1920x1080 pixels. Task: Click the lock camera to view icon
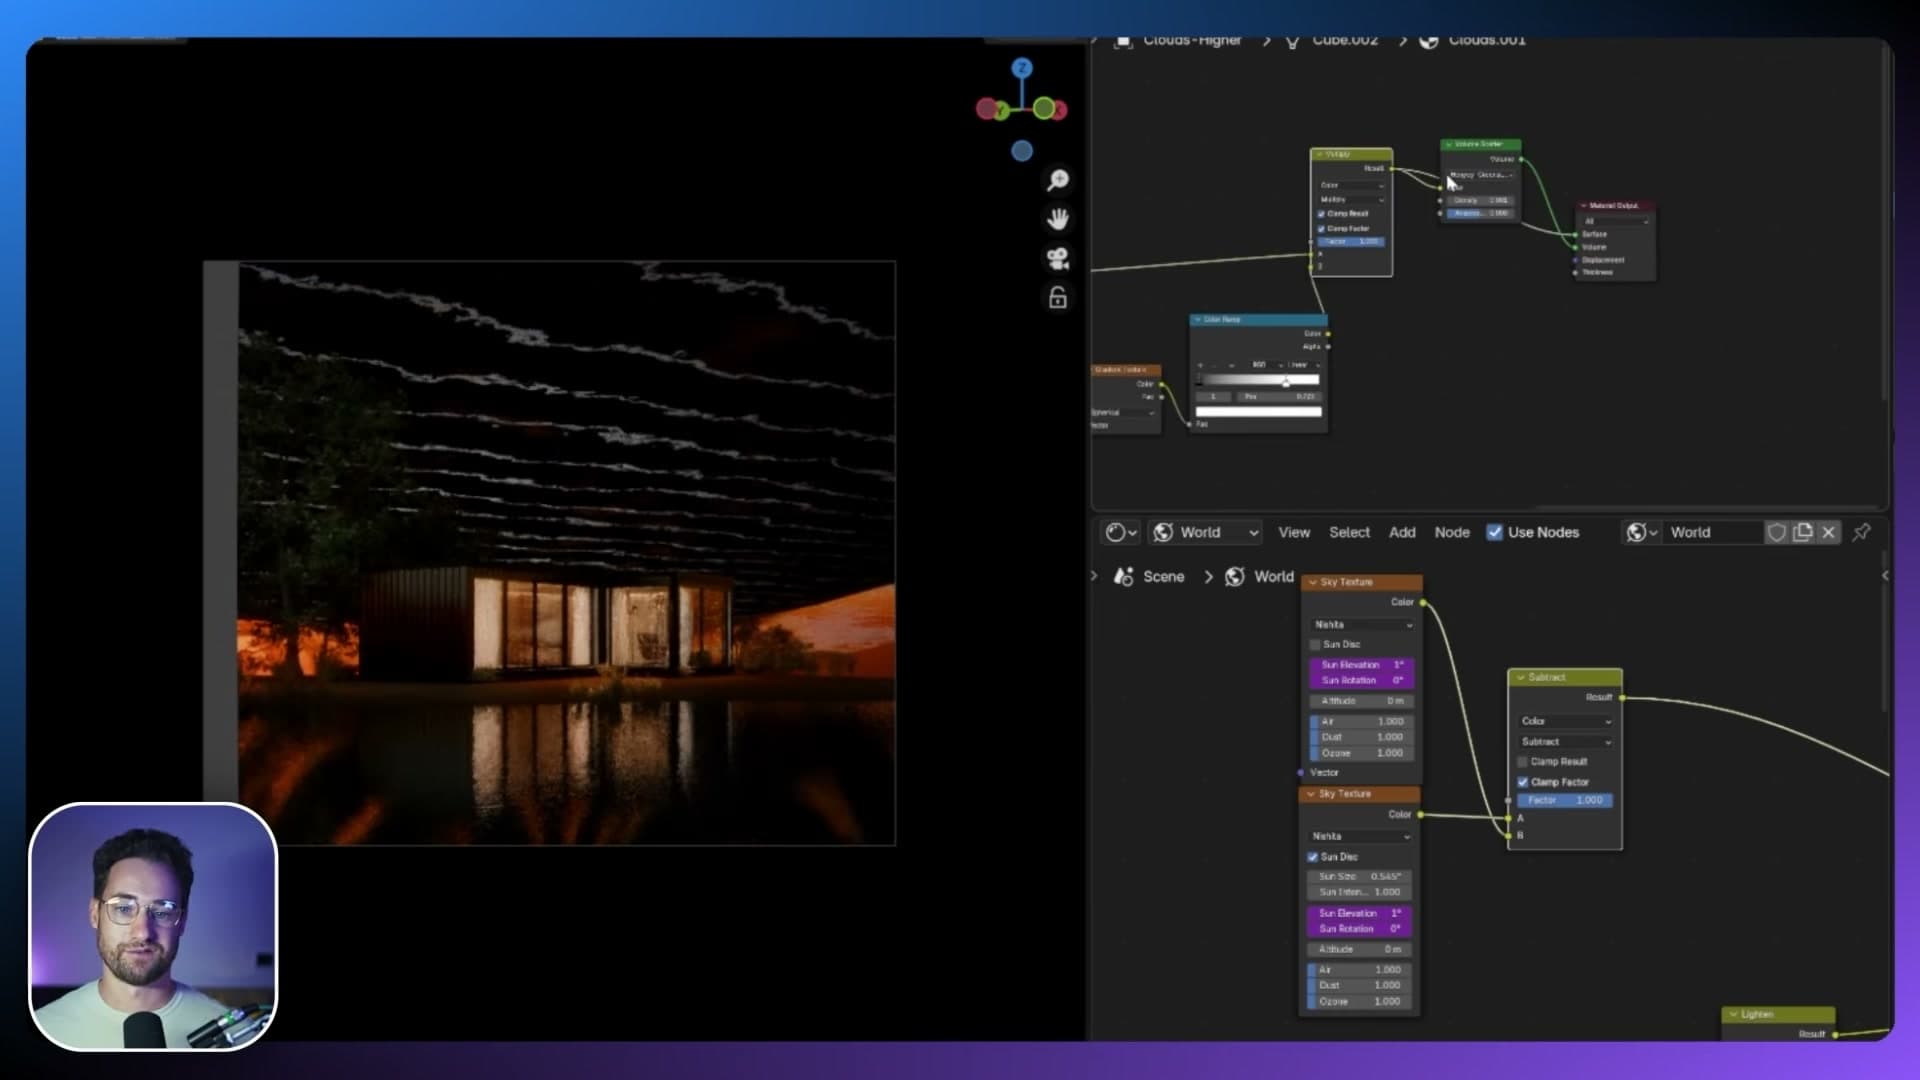pos(1058,298)
